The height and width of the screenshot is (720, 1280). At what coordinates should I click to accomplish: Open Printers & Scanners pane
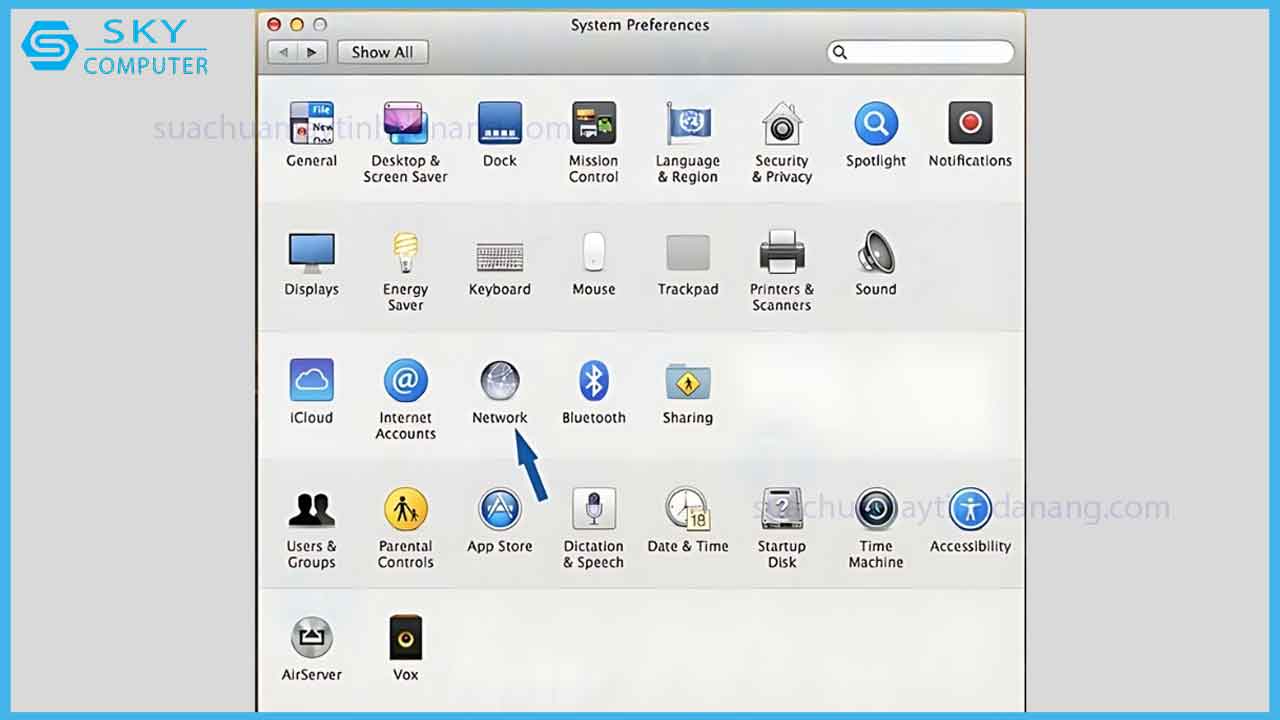[781, 254]
